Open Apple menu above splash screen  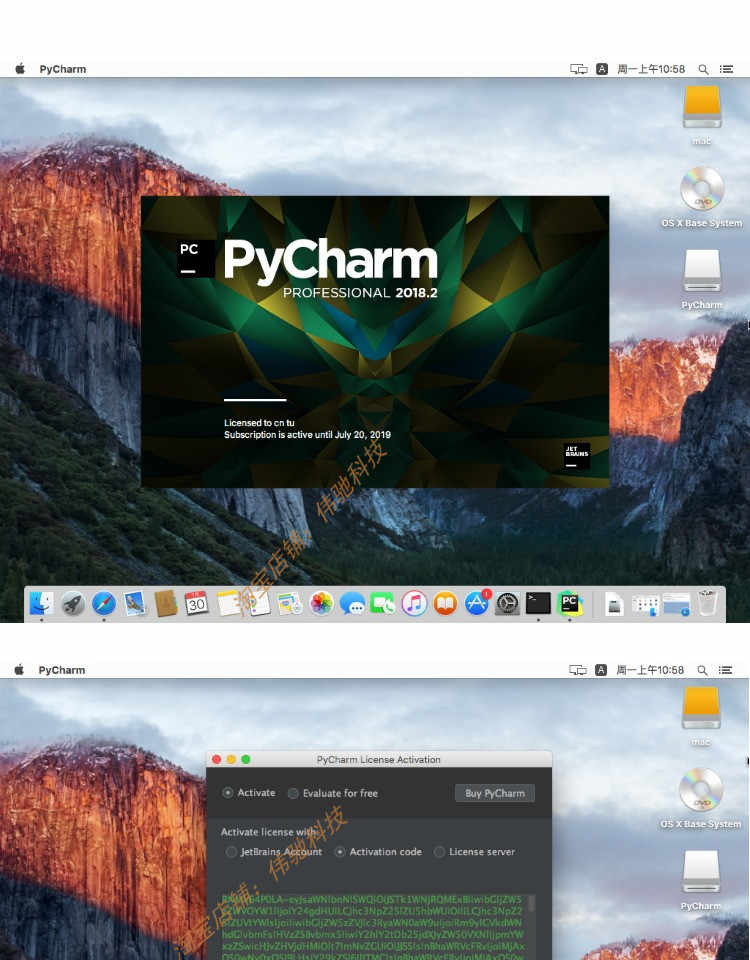(x=20, y=69)
